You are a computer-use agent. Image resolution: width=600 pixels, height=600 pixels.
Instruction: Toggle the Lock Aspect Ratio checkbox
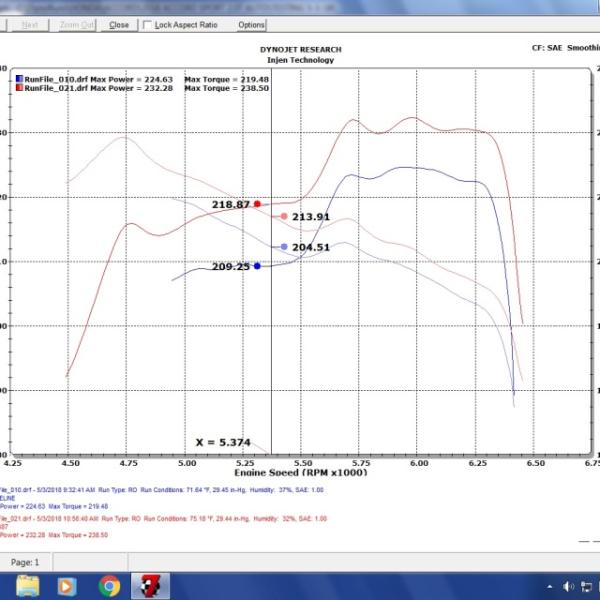click(x=147, y=25)
